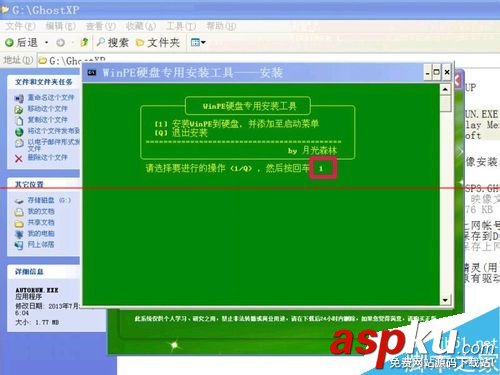Image resolution: width=500 pixels, height=375 pixels.
Task: Click the rename file task icon
Action: [x=19, y=98]
